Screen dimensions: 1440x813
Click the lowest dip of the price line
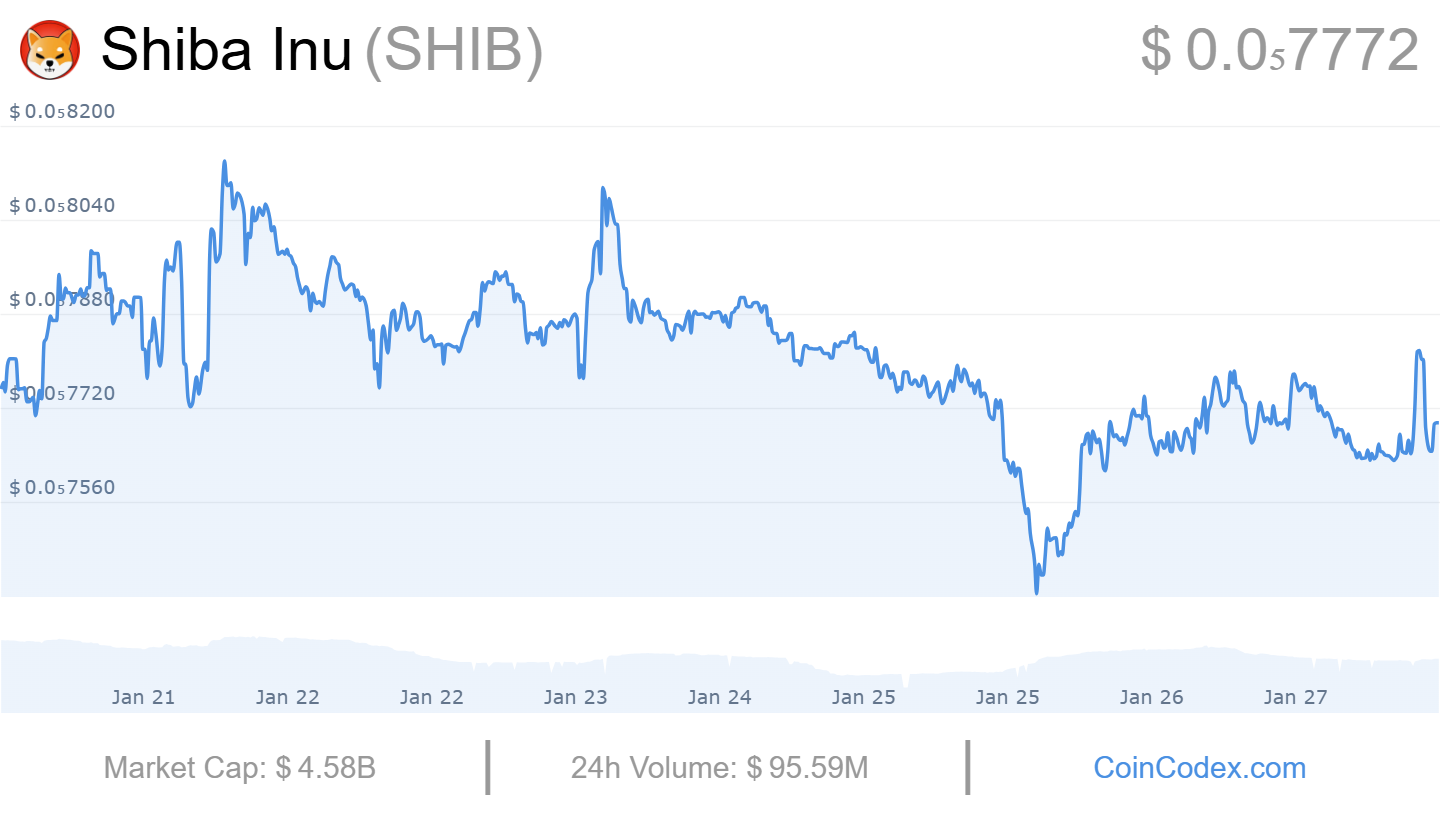pos(1036,592)
